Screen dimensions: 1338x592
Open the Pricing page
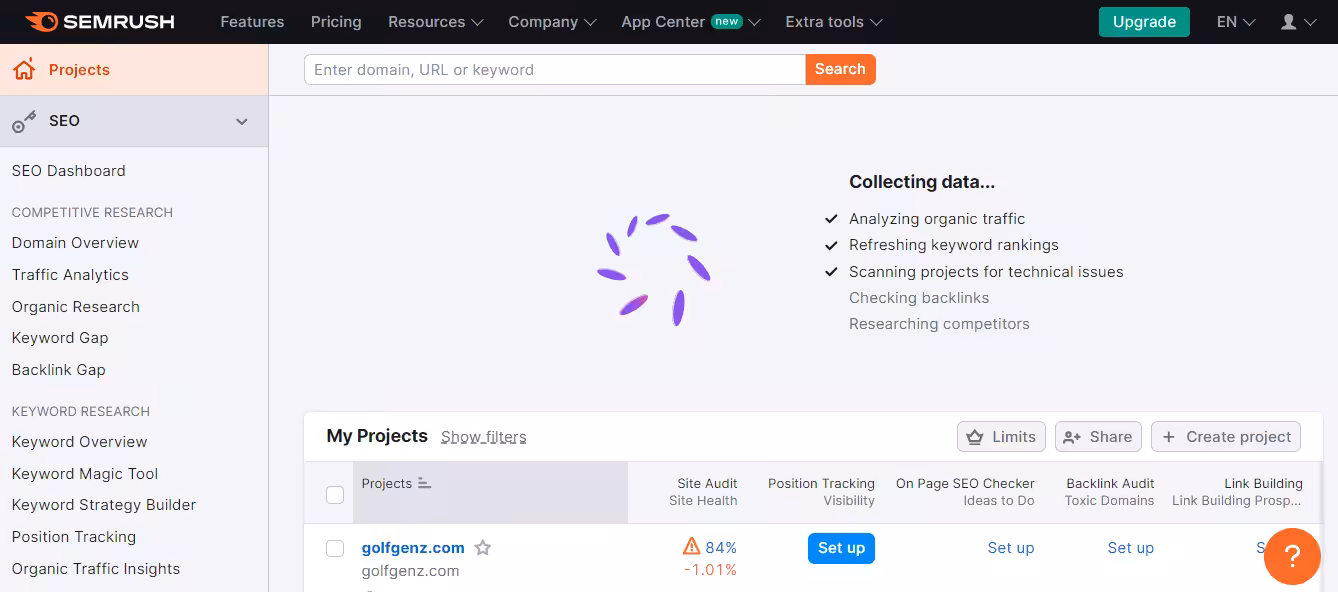pyautogui.click(x=336, y=22)
